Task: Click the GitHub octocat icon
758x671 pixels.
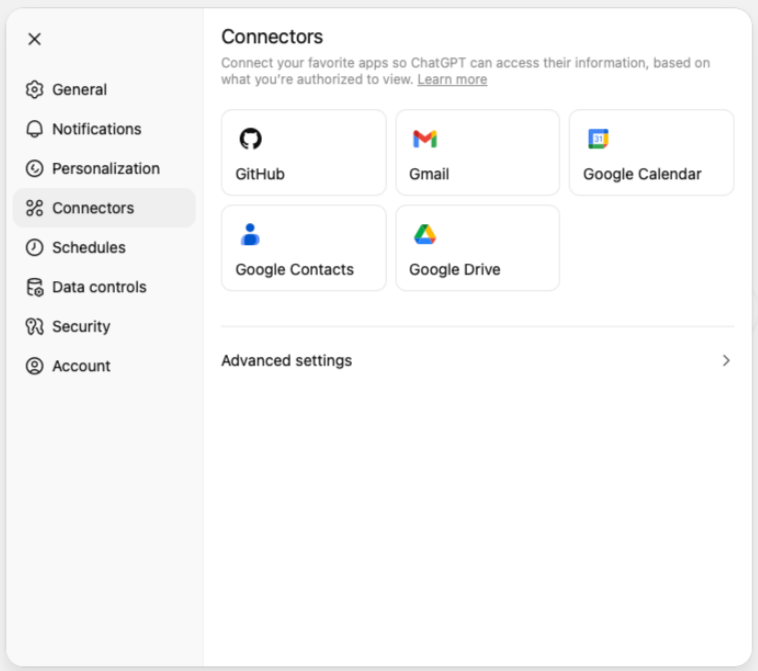Action: coord(250,139)
